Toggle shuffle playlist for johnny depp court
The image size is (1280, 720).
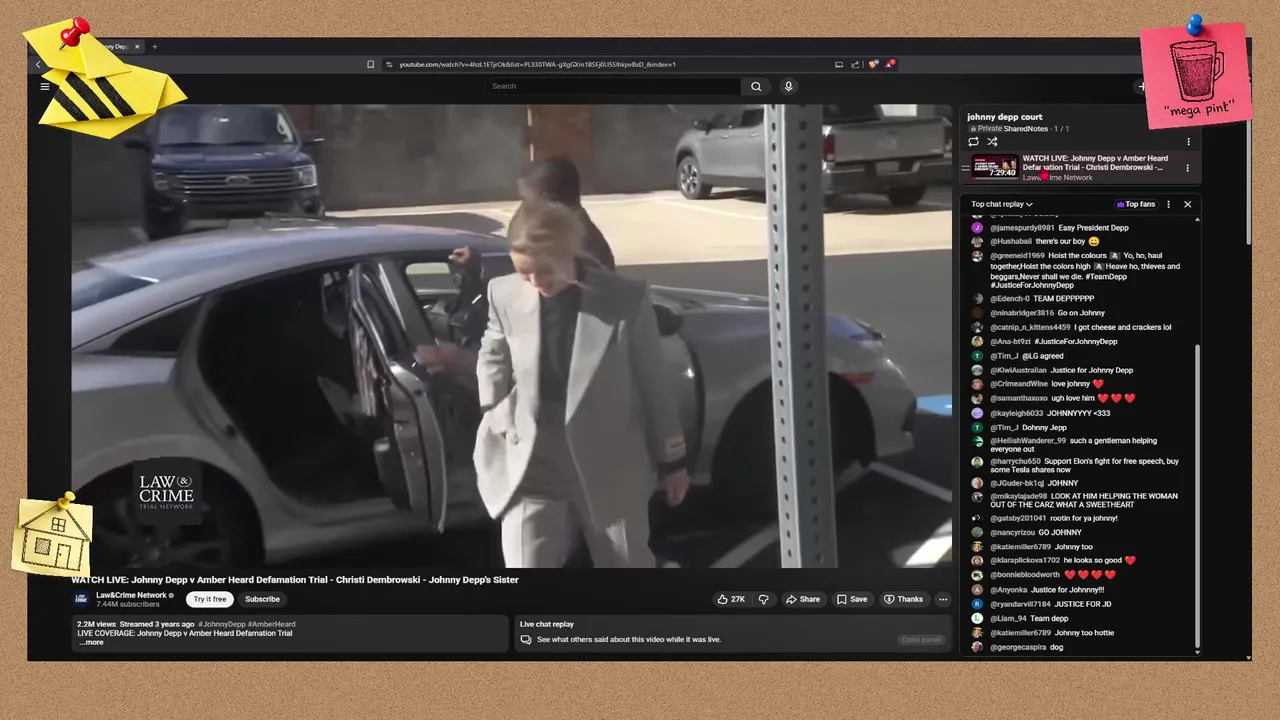992,142
